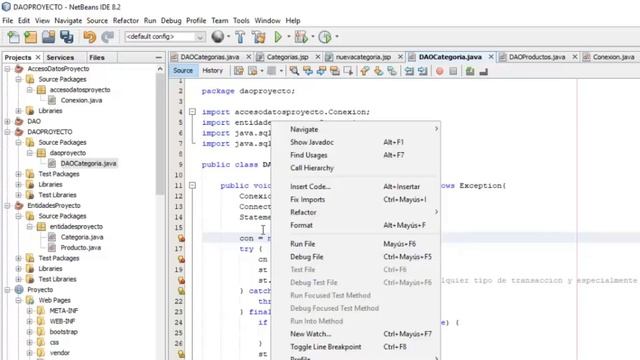
Task: Open the Profile Project arrow dropdown
Action: coord(337,37)
